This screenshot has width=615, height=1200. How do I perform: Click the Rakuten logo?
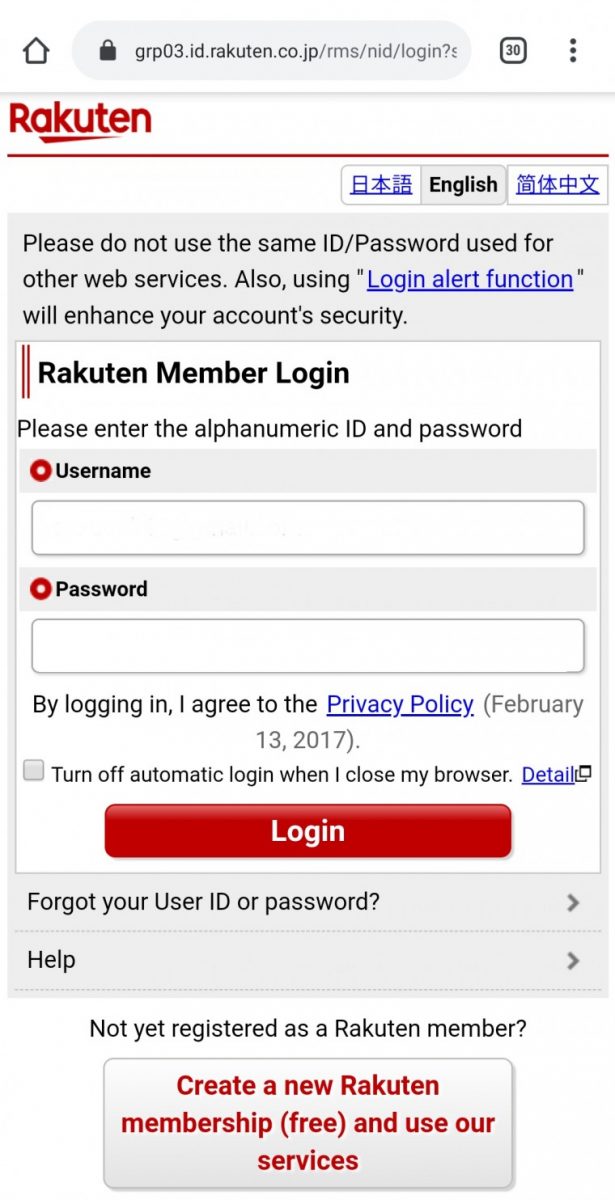(x=80, y=122)
